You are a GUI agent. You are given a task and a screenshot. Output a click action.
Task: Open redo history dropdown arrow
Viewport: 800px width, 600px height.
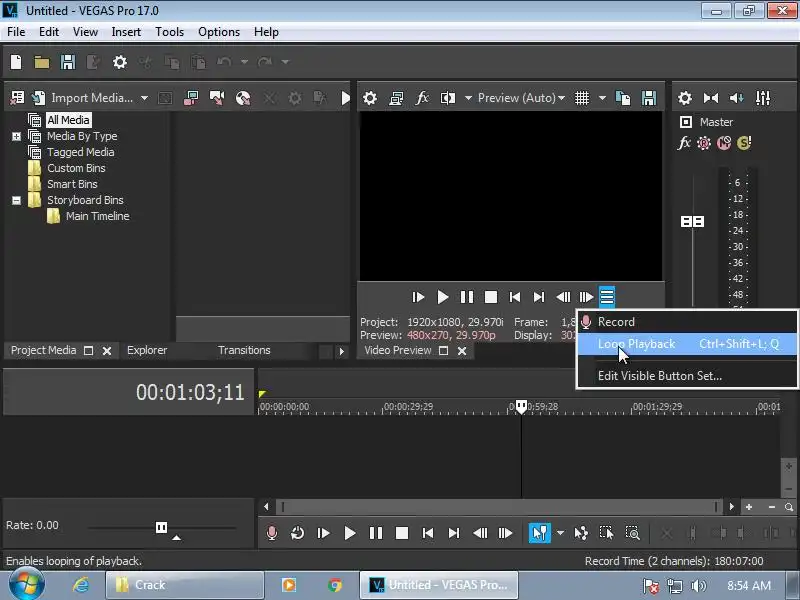click(x=285, y=62)
